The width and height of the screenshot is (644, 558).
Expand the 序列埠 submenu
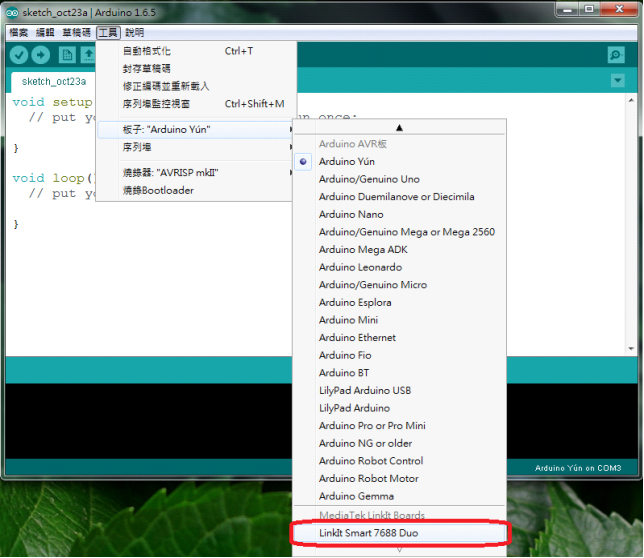pos(196,147)
